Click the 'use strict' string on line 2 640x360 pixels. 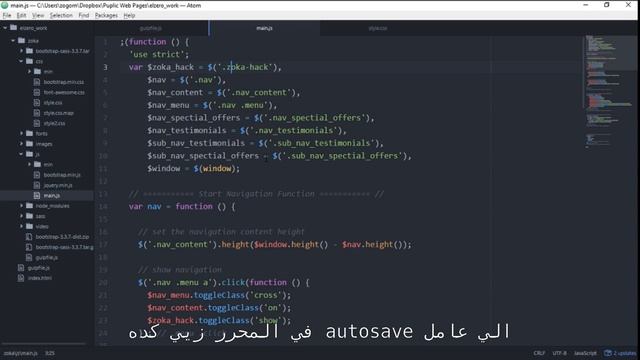click(x=157, y=54)
